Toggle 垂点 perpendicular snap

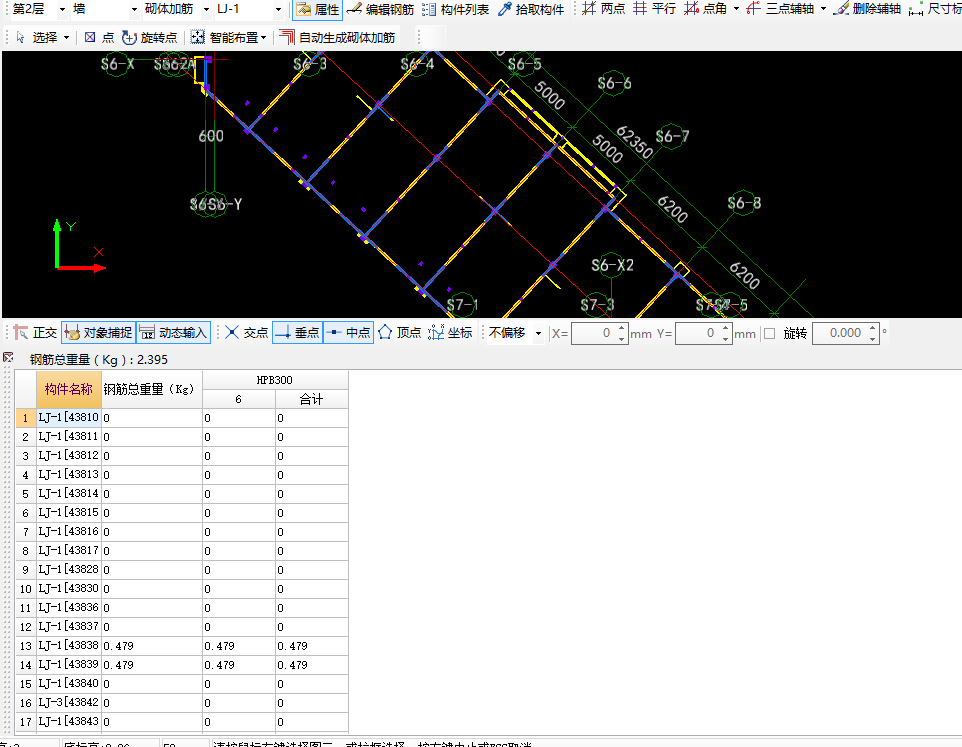[298, 332]
